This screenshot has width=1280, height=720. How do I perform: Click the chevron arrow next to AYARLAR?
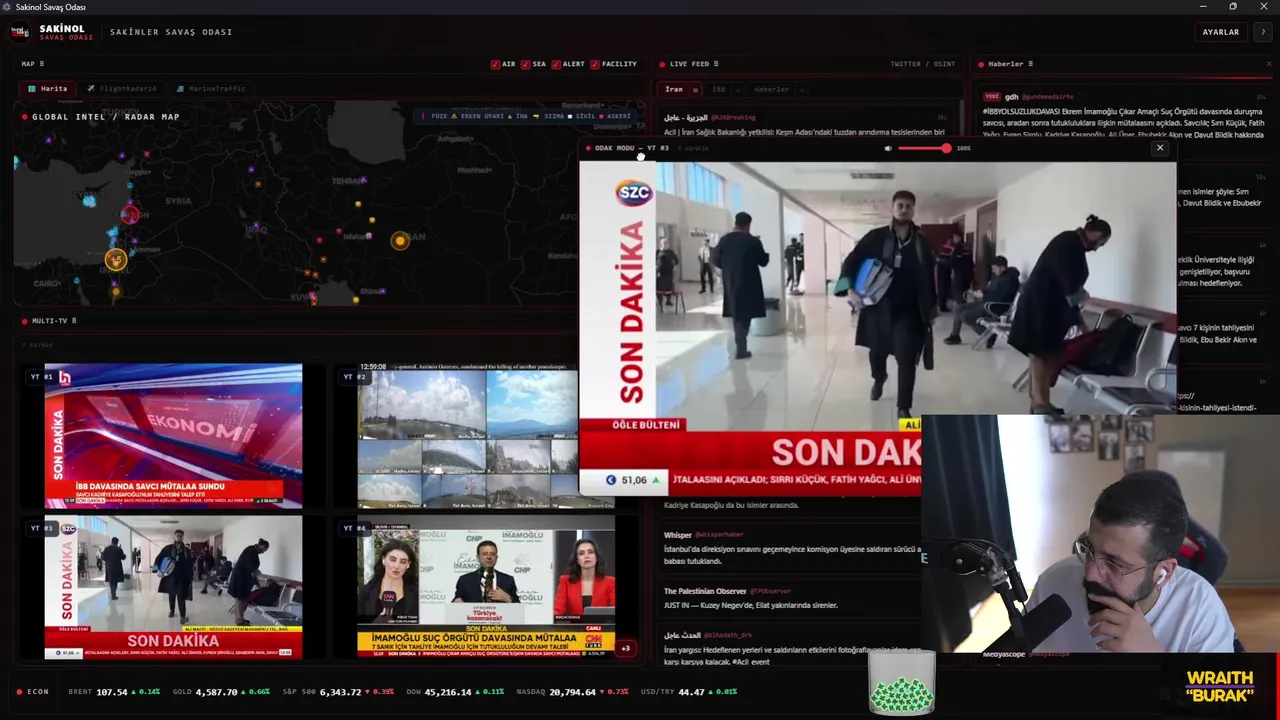click(1263, 32)
